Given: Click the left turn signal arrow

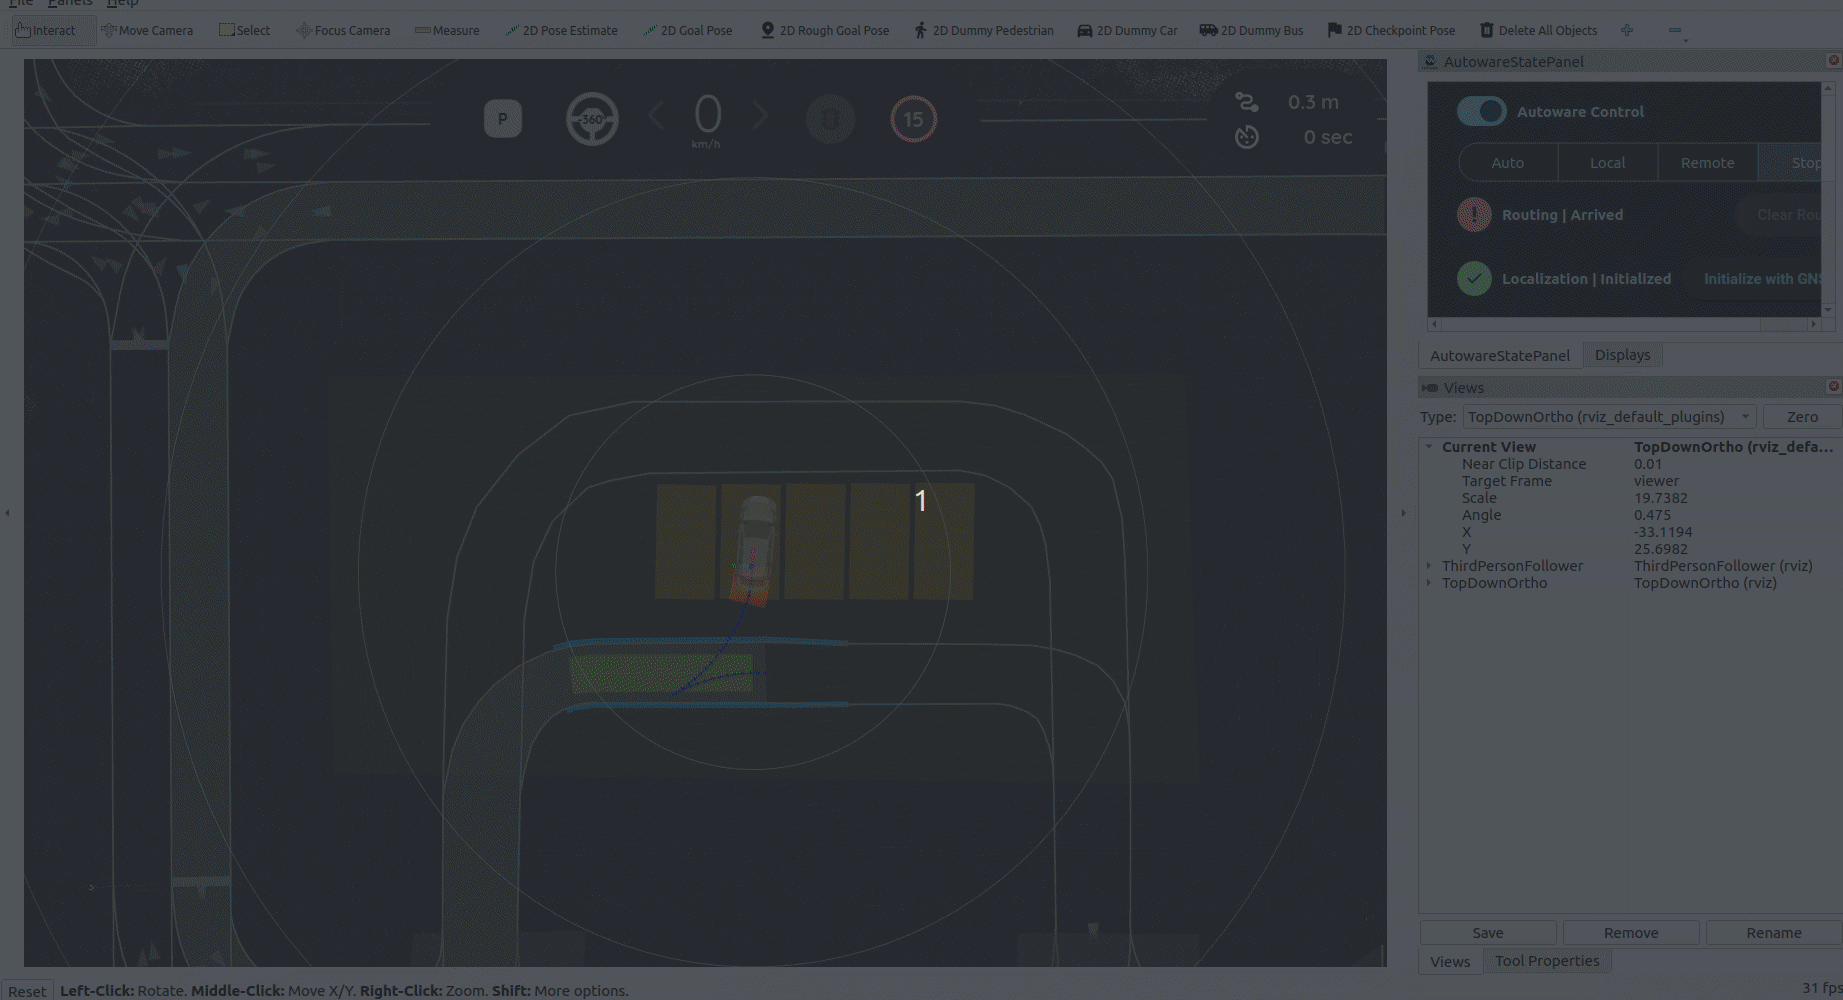Looking at the screenshot, I should tap(656, 116).
